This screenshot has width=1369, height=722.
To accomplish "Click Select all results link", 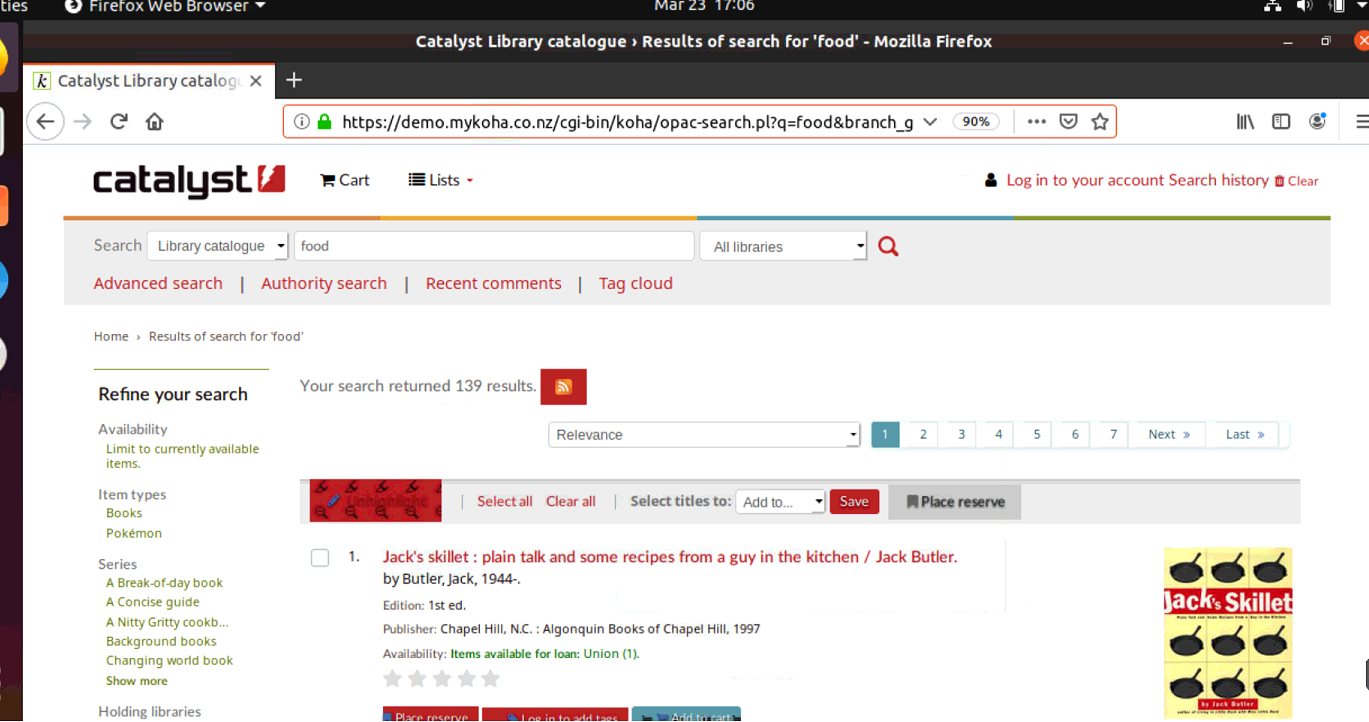I will [x=504, y=501].
